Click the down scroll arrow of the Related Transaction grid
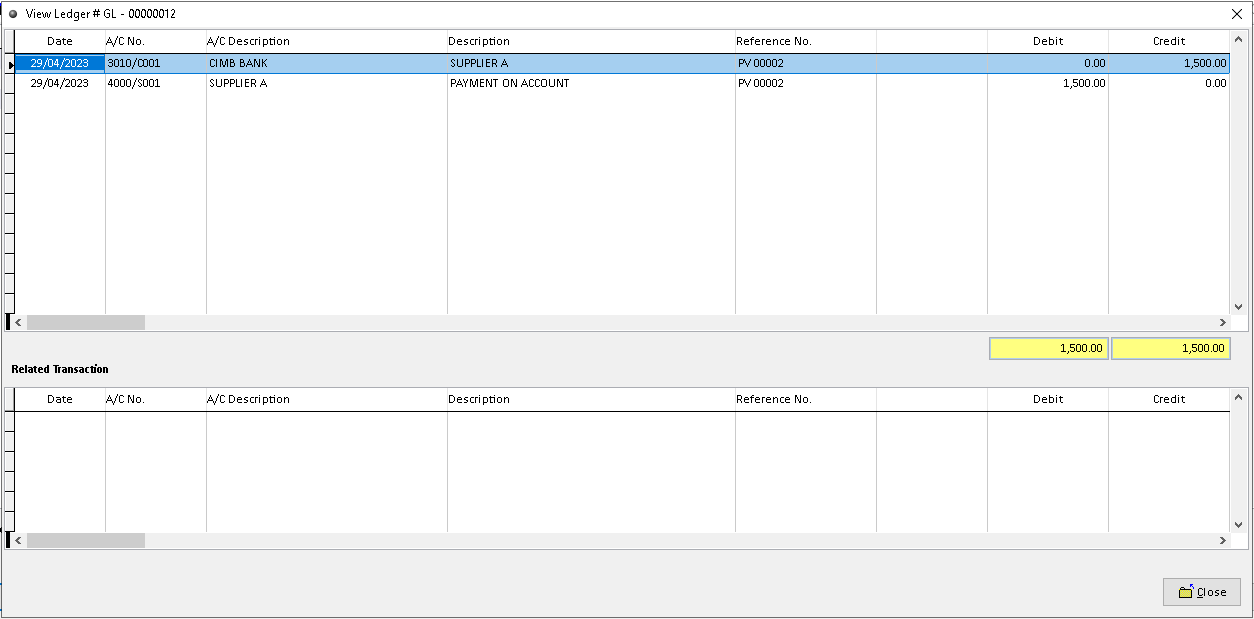This screenshot has width=1254, height=619. click(1240, 524)
